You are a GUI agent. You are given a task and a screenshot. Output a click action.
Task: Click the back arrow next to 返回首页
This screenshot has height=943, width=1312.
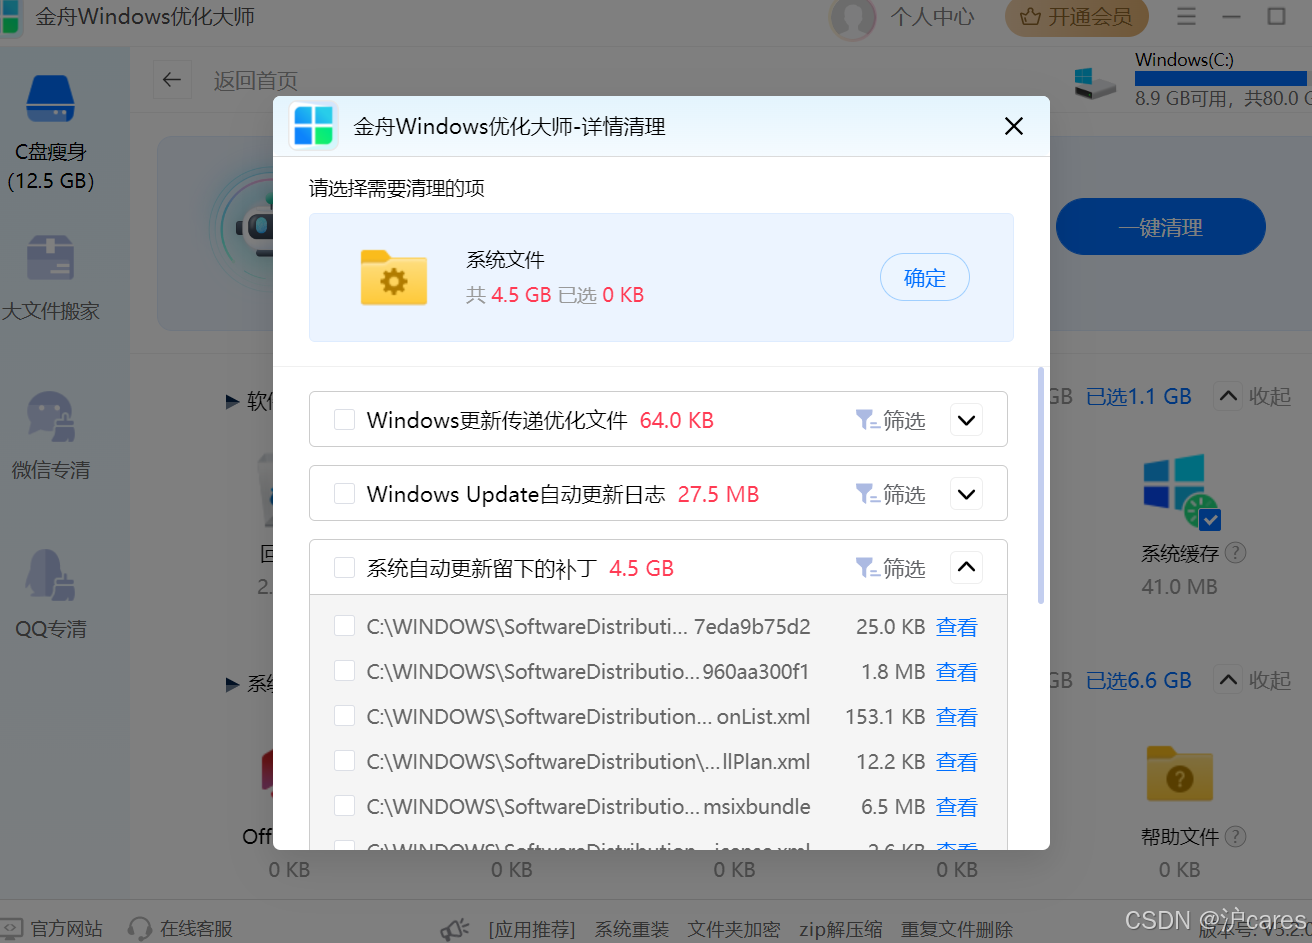[172, 80]
